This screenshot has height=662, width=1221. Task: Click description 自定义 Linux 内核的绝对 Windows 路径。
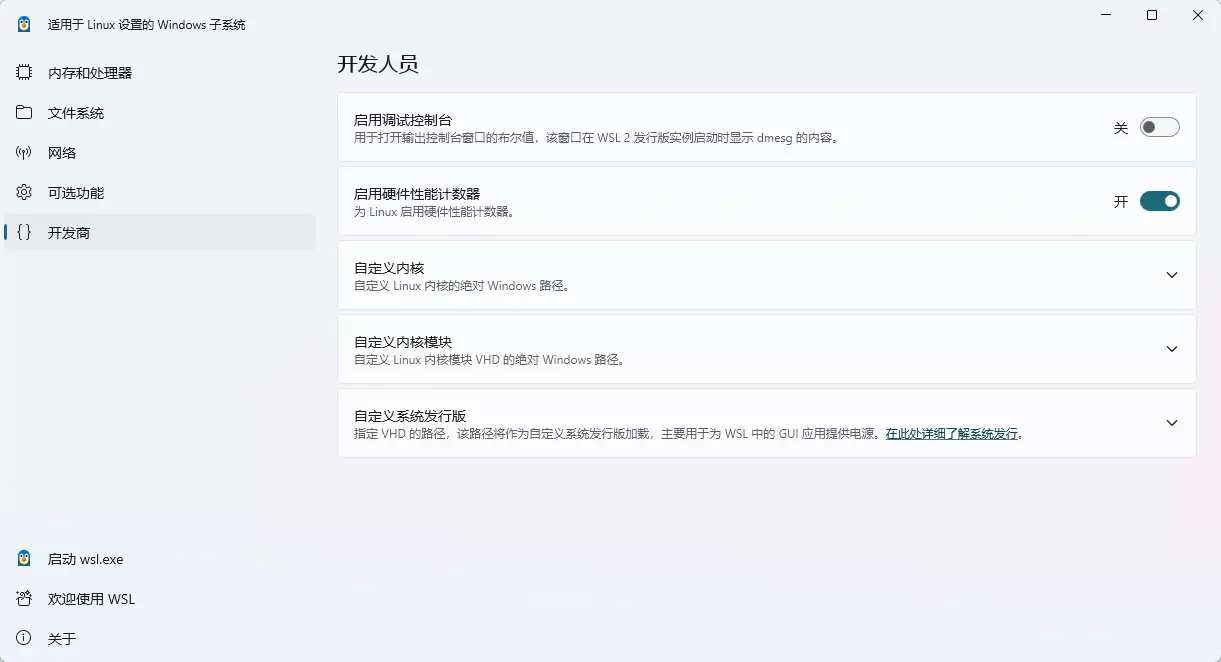click(x=463, y=286)
